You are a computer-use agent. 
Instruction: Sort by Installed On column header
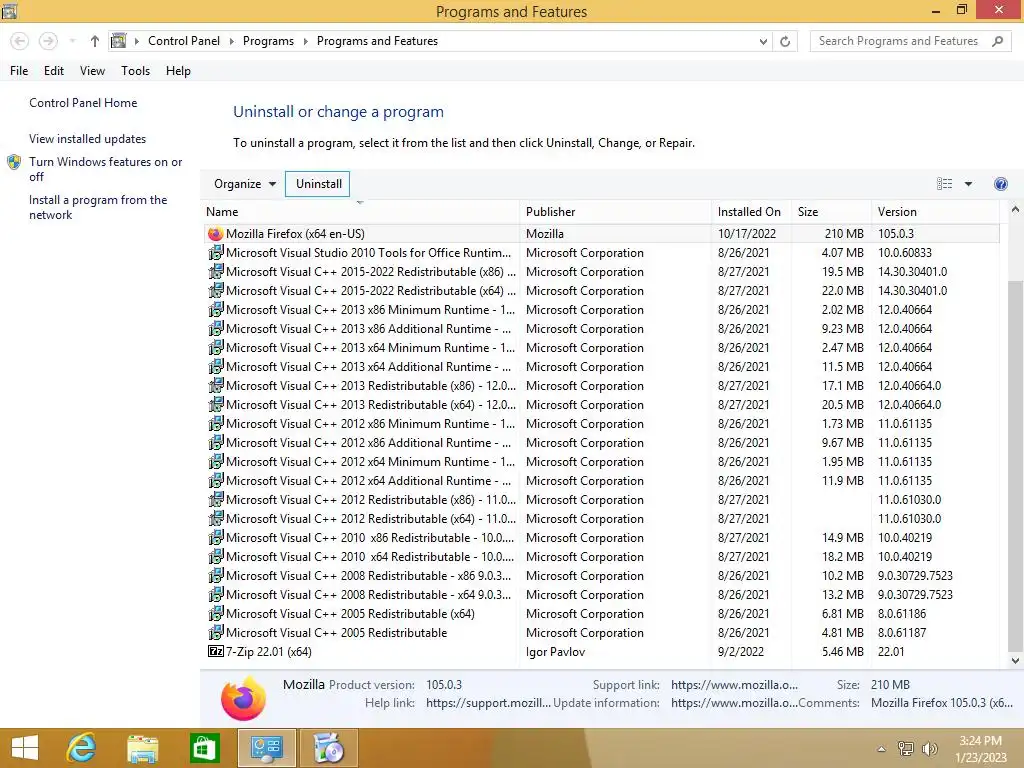coord(751,212)
